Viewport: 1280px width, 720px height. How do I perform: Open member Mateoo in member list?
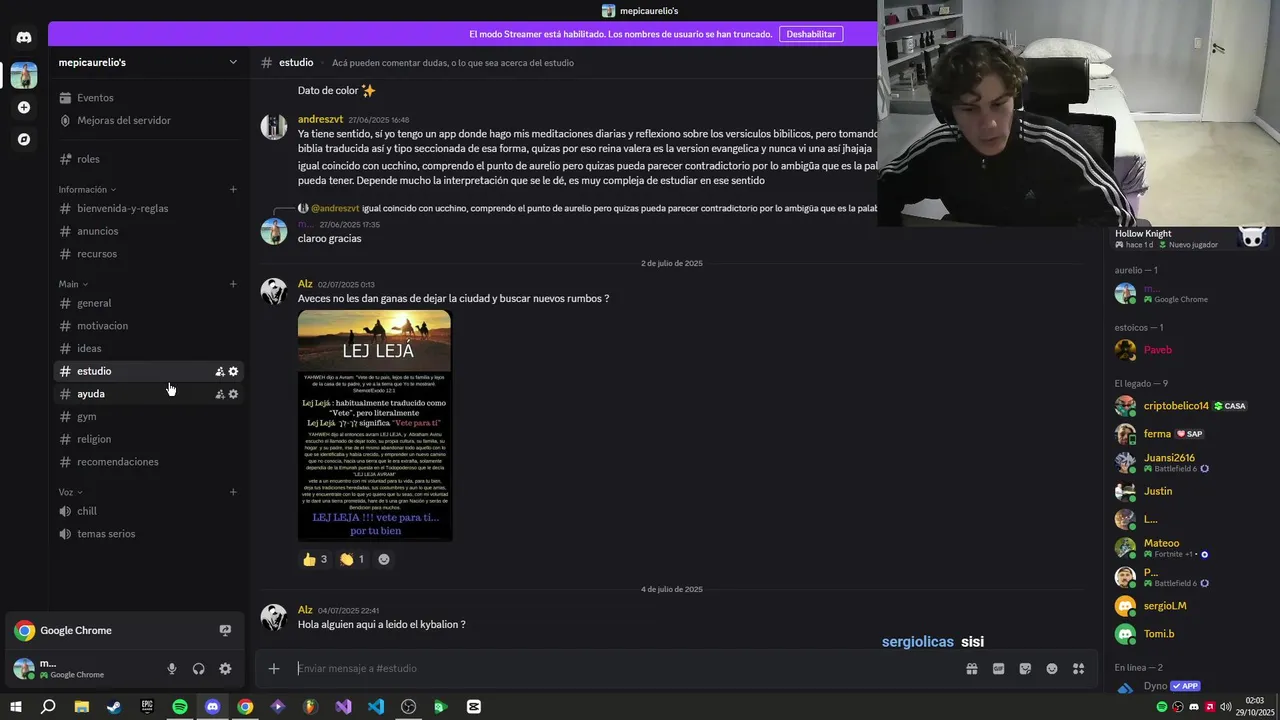pos(1190,548)
